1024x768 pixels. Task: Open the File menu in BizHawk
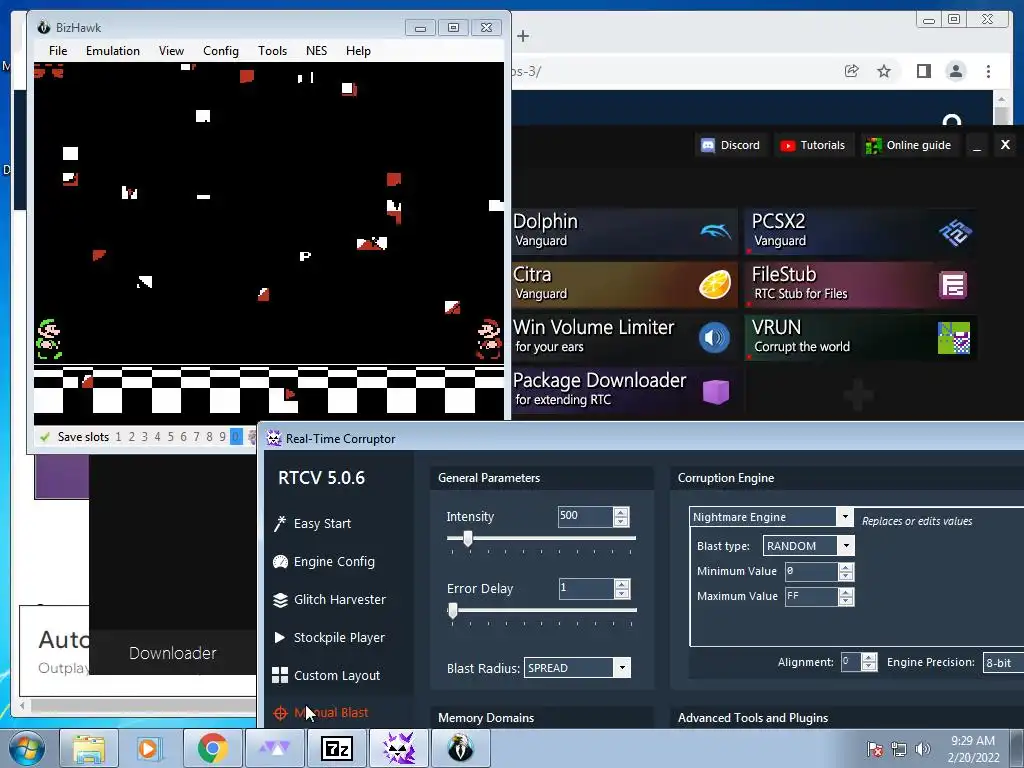pyautogui.click(x=57, y=51)
